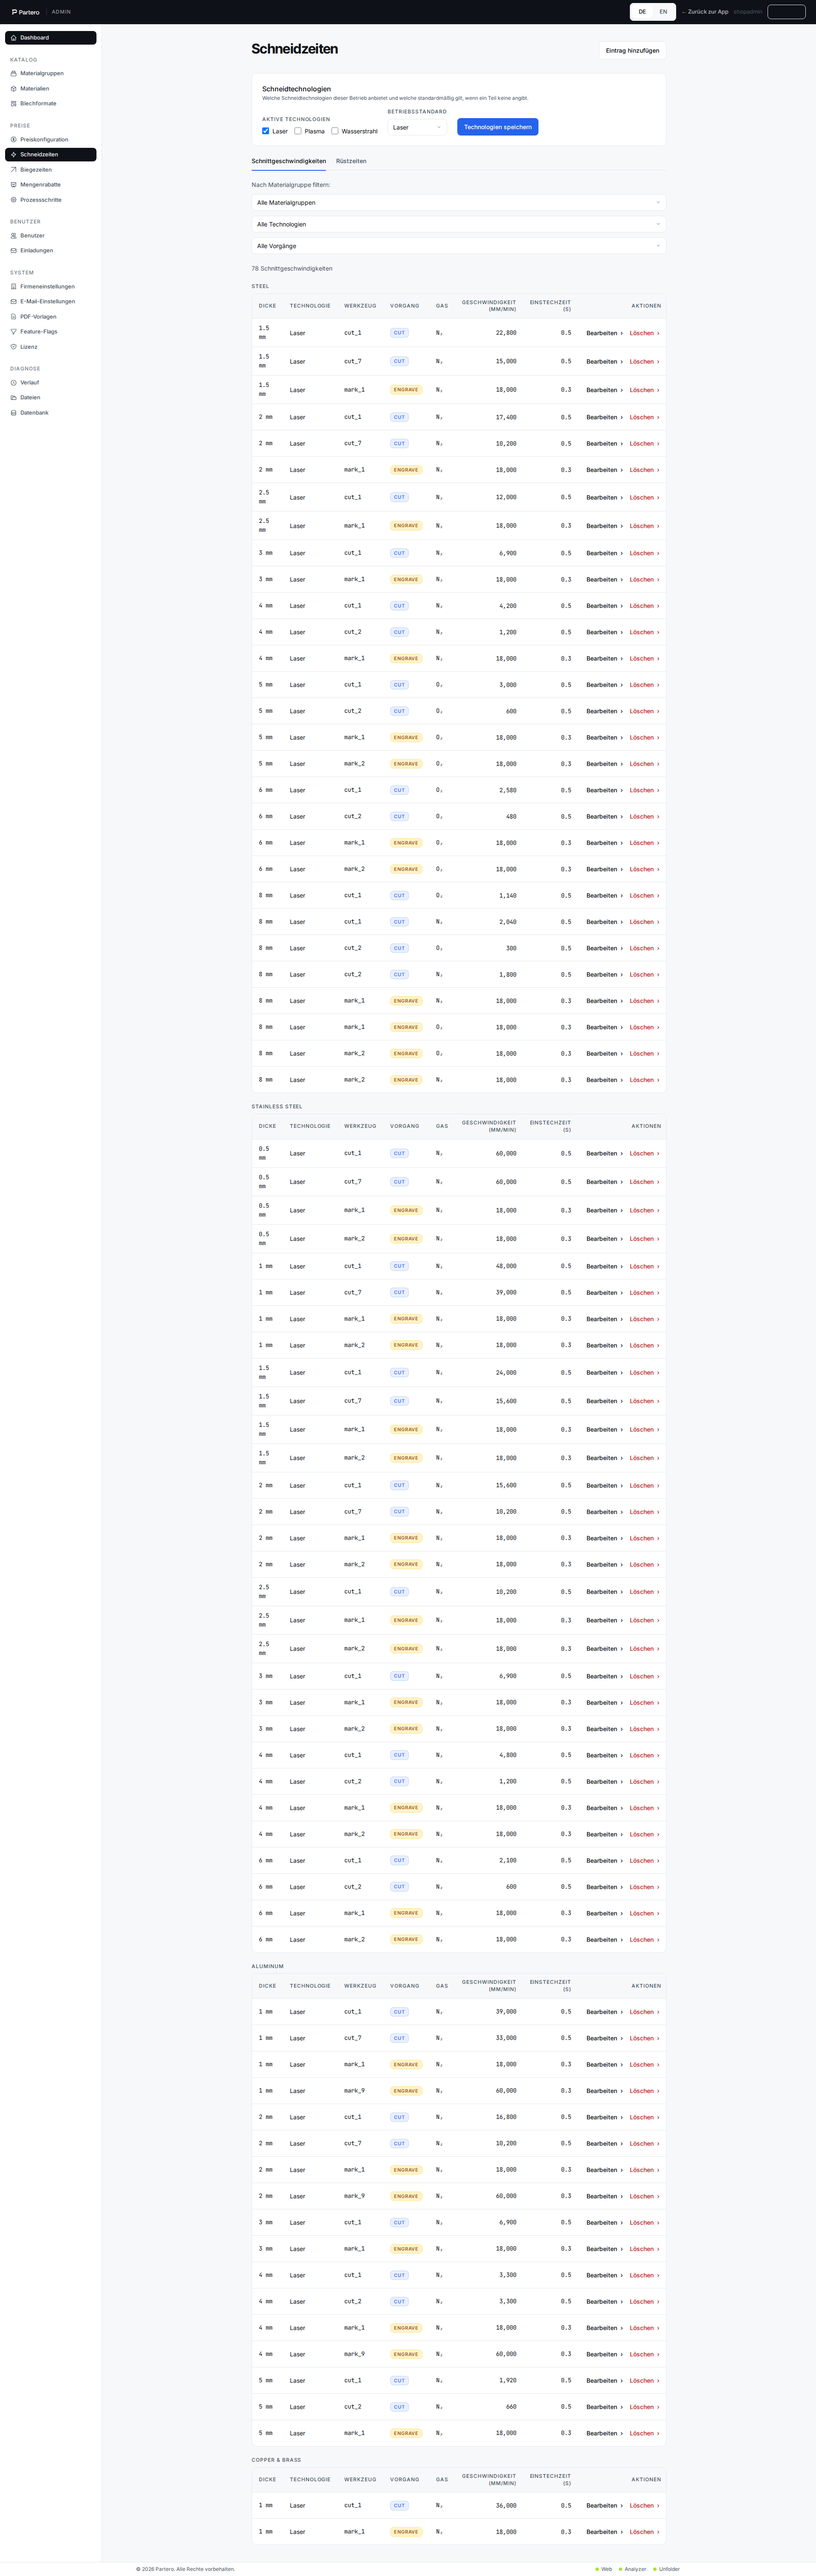Click Zurück zur App link
Viewport: 816px width, 2576px height.
point(705,12)
